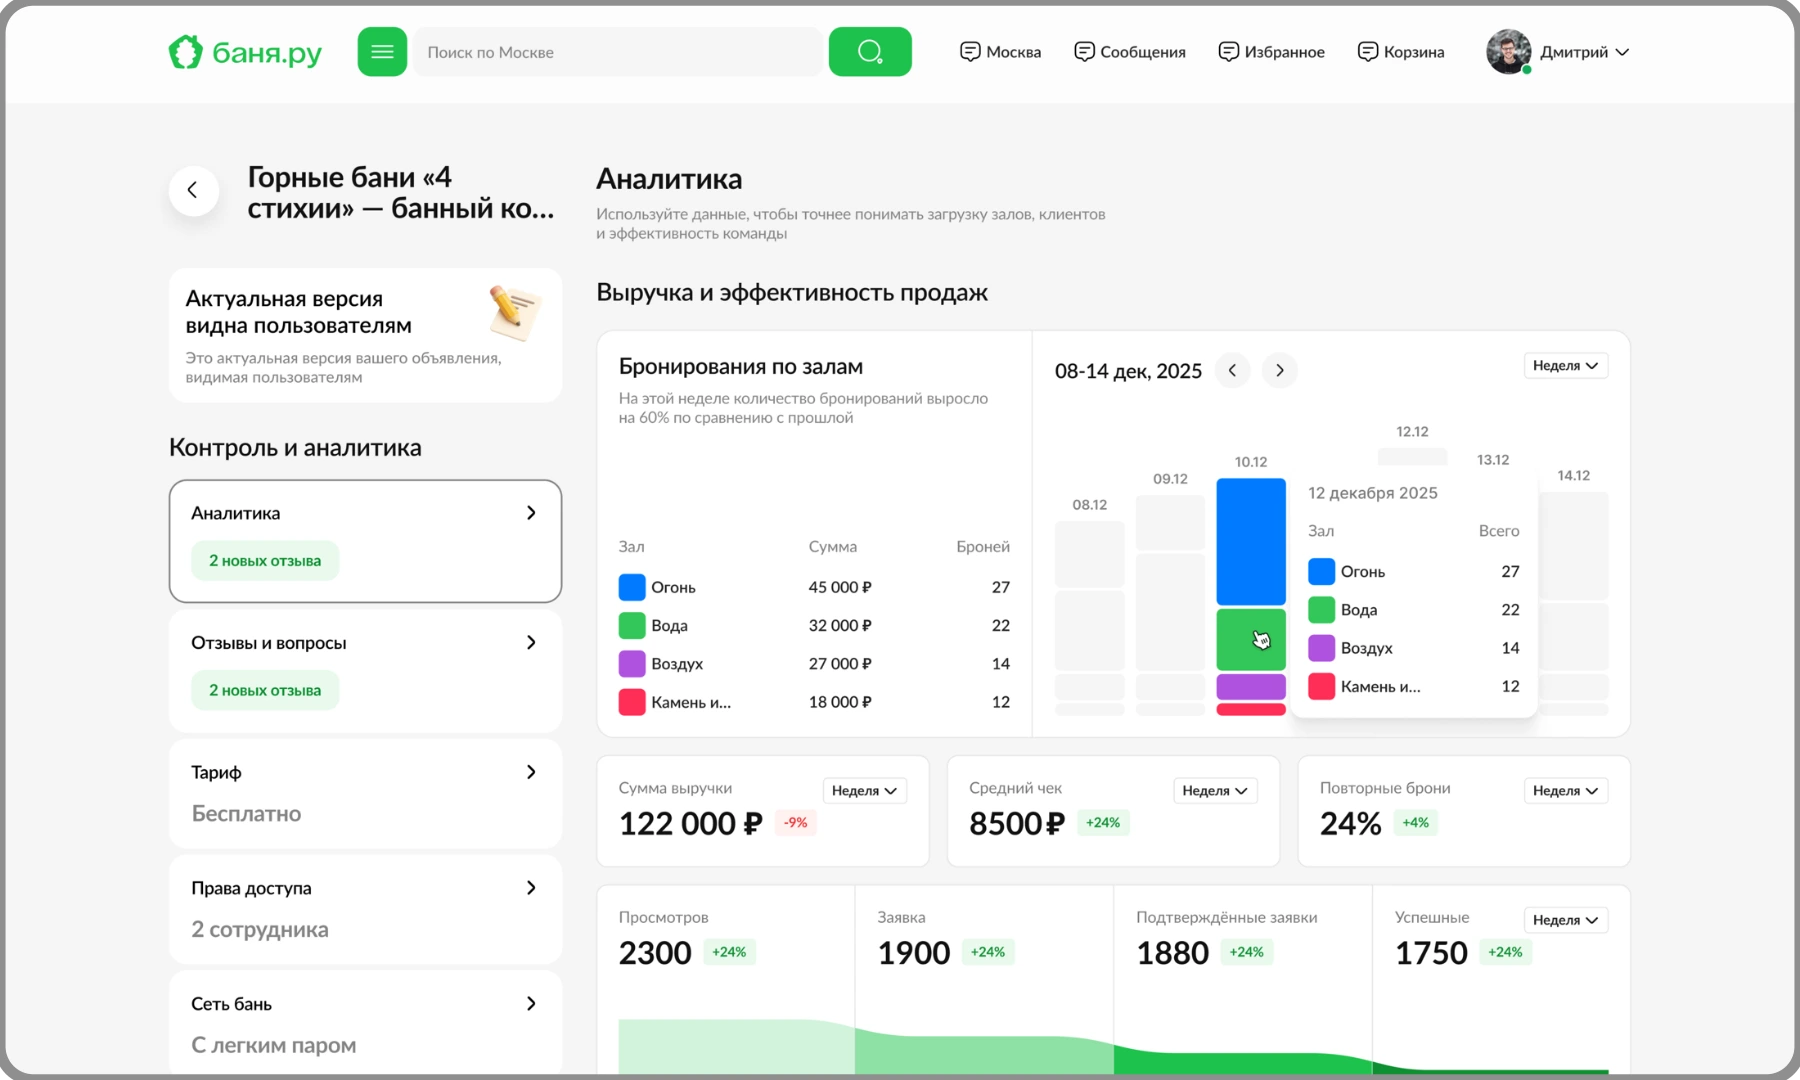Image resolution: width=1800 pixels, height=1080 pixels.
Task: Open Корзина cart in the header
Action: pos(1401,52)
